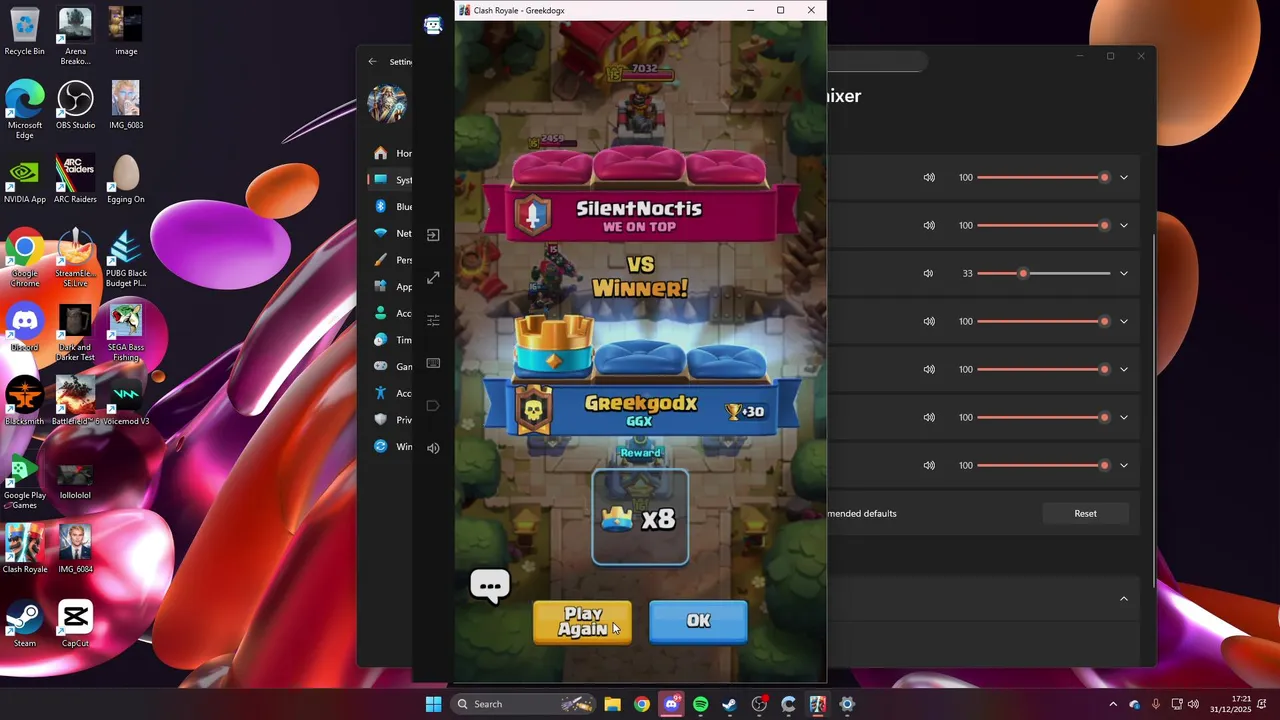Click the tag icon in the game sidebar
1280x720 pixels.
(x=433, y=406)
